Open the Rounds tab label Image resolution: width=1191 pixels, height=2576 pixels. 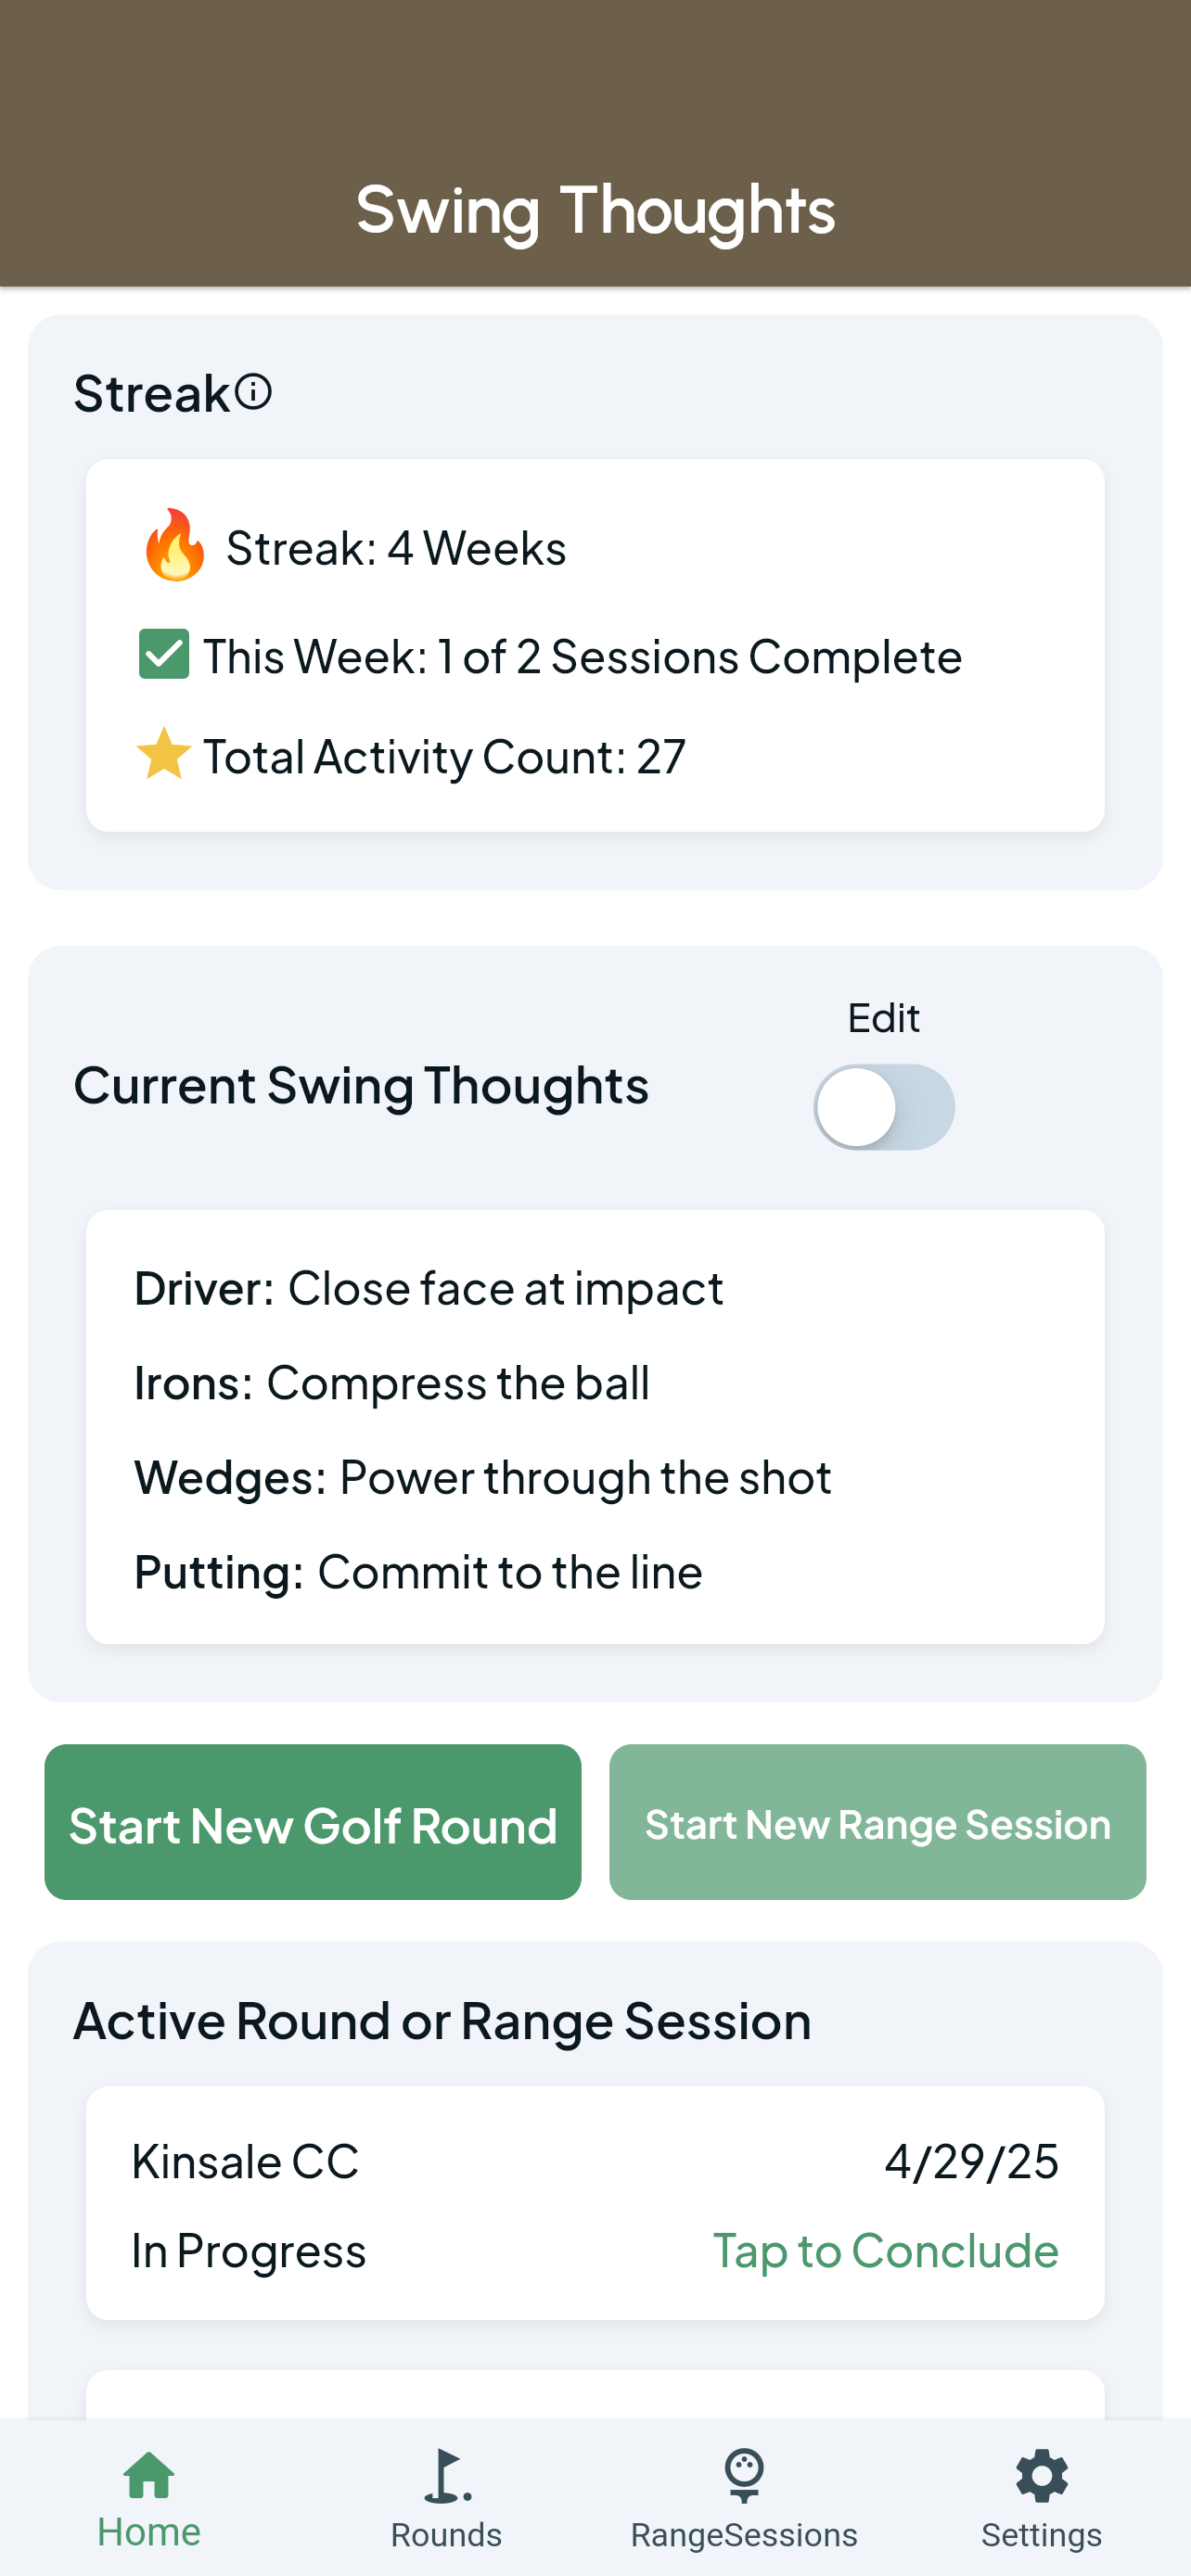(x=447, y=2535)
